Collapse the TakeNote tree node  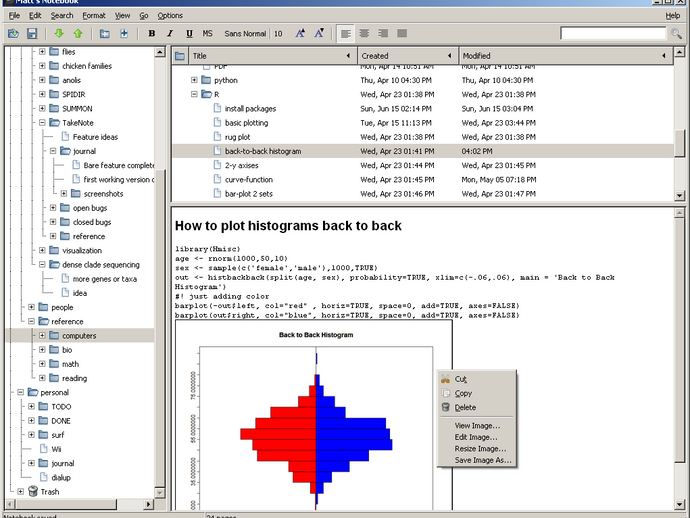(x=42, y=122)
